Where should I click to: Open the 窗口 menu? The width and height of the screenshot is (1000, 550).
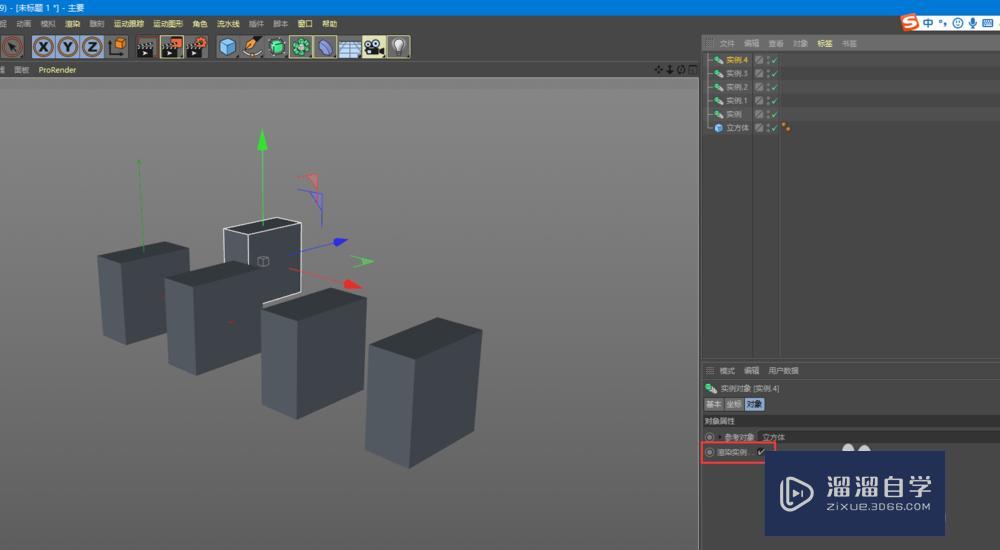(305, 24)
